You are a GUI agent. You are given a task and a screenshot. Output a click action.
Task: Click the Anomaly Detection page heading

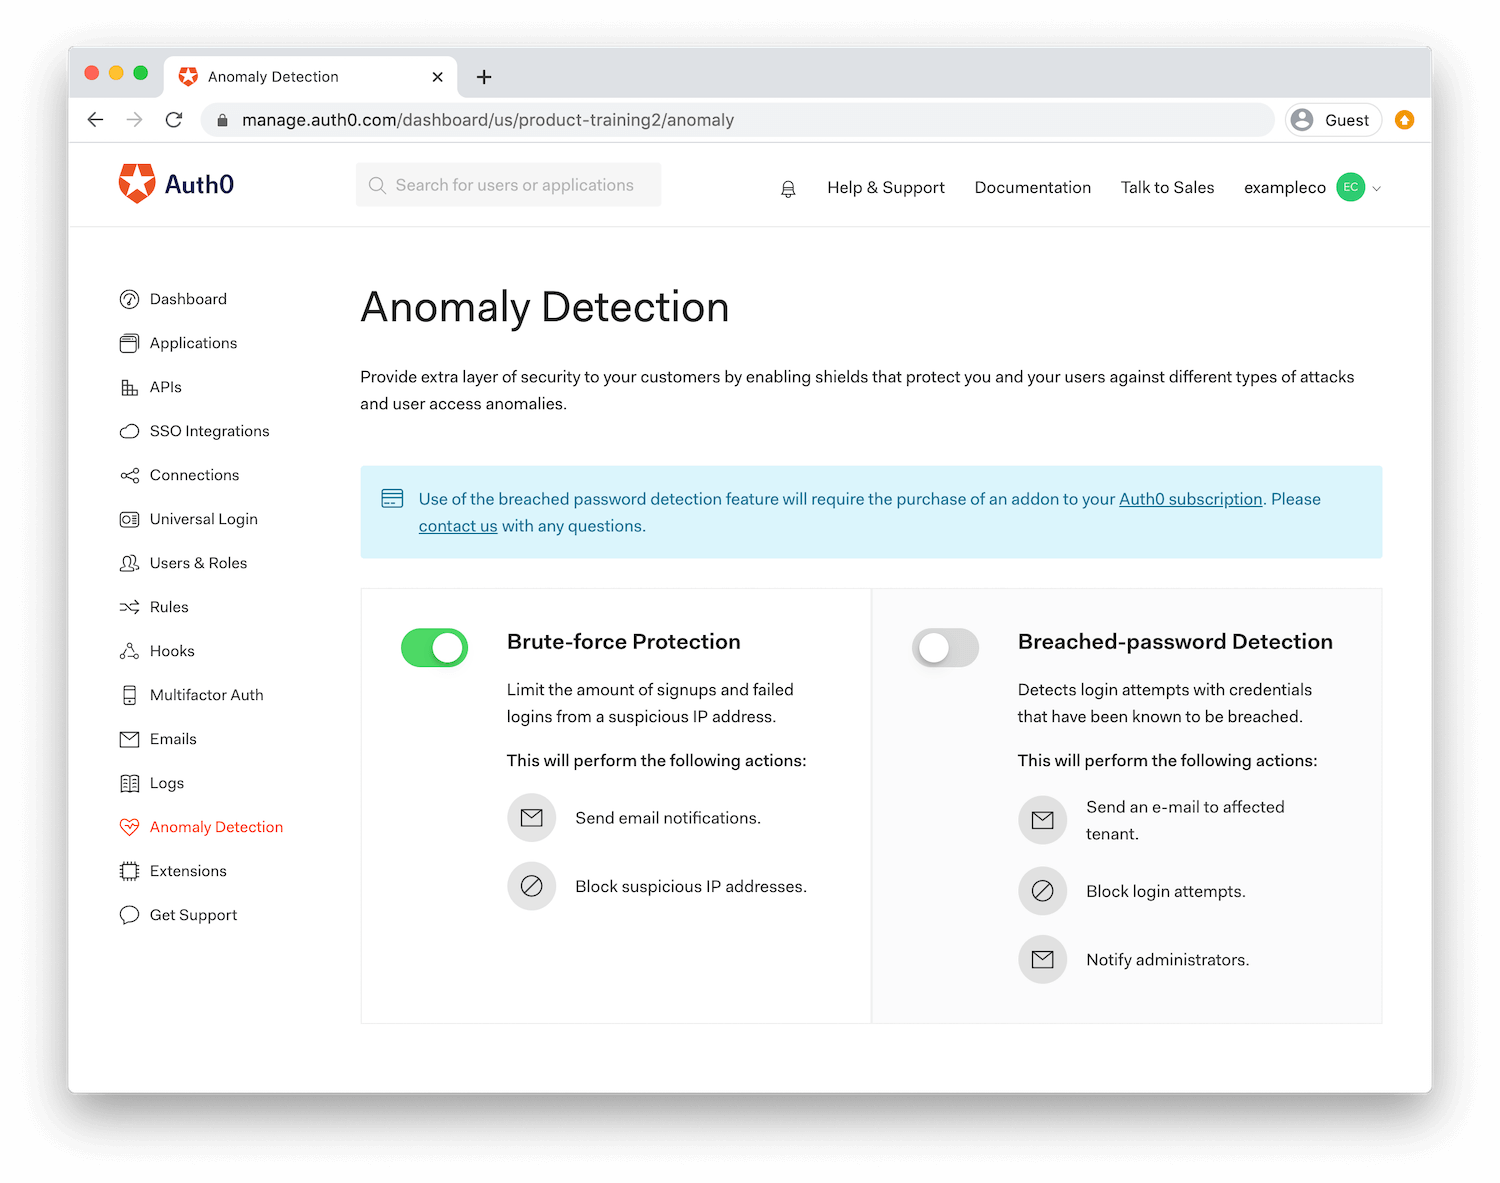[545, 307]
